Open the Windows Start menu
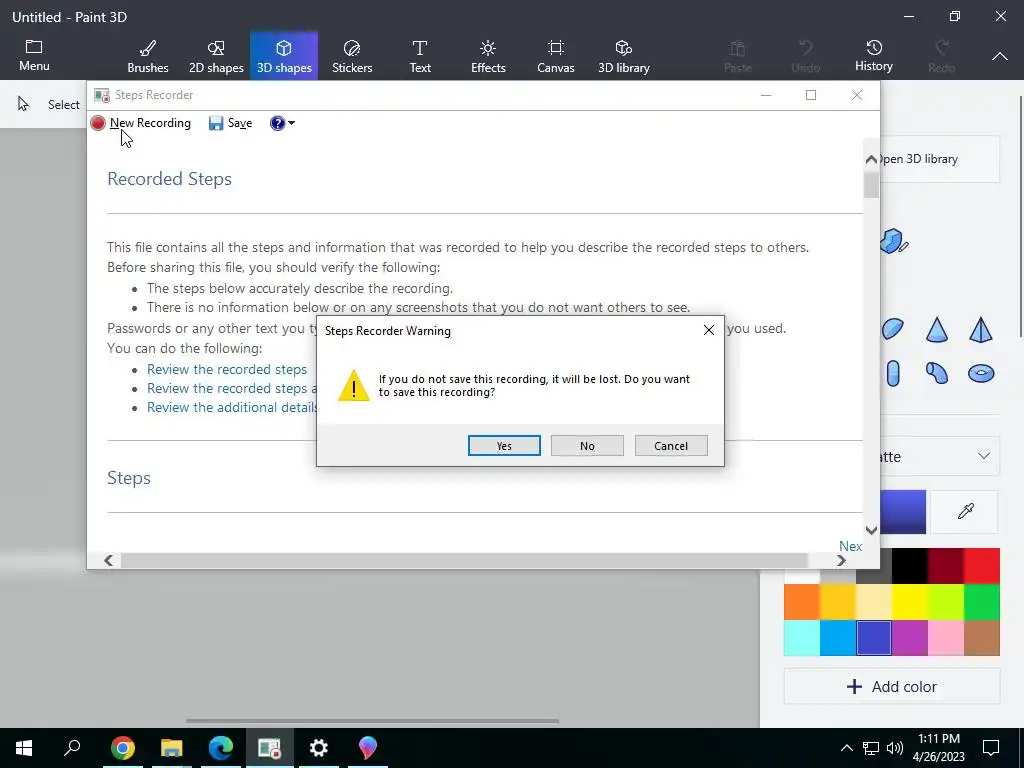1024x768 pixels. point(24,748)
